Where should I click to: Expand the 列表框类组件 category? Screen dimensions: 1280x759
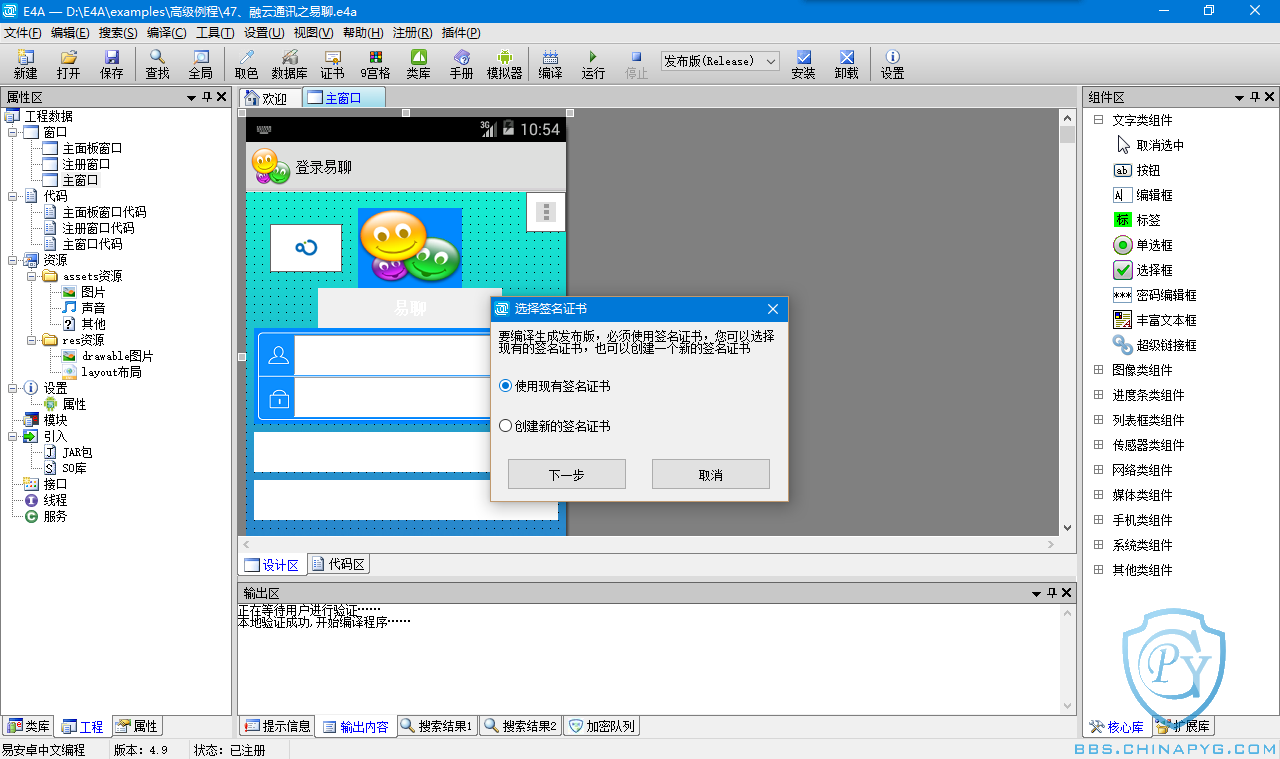coord(1098,420)
